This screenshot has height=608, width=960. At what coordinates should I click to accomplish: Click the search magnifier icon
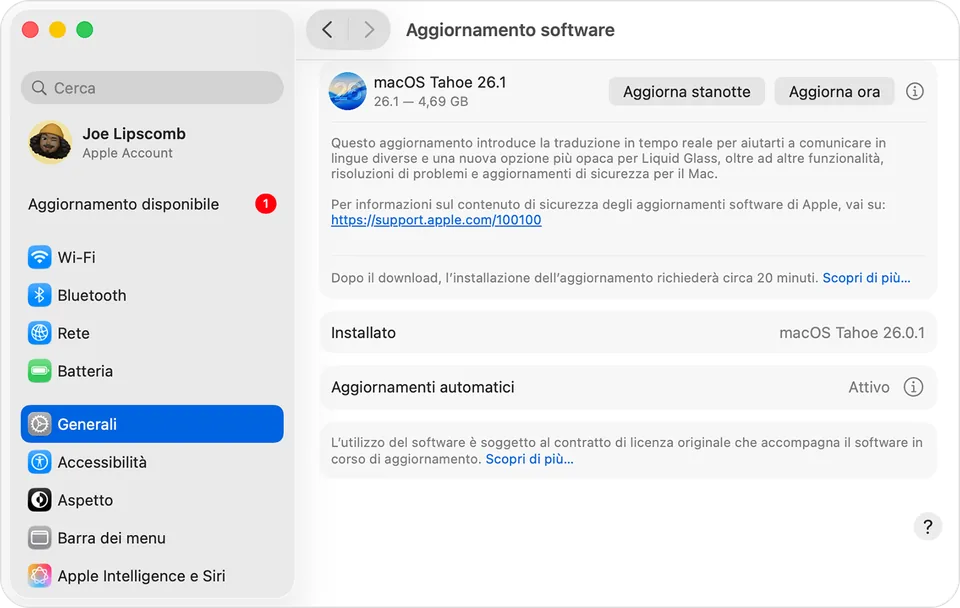pos(39,88)
